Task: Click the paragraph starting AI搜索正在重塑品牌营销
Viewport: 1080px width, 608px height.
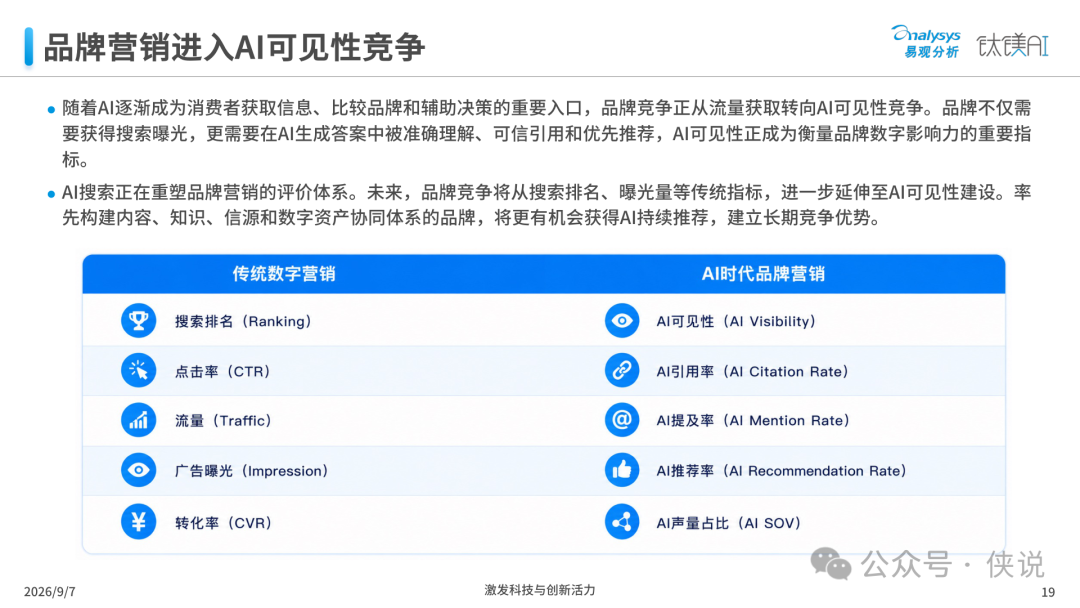Action: tap(546, 205)
